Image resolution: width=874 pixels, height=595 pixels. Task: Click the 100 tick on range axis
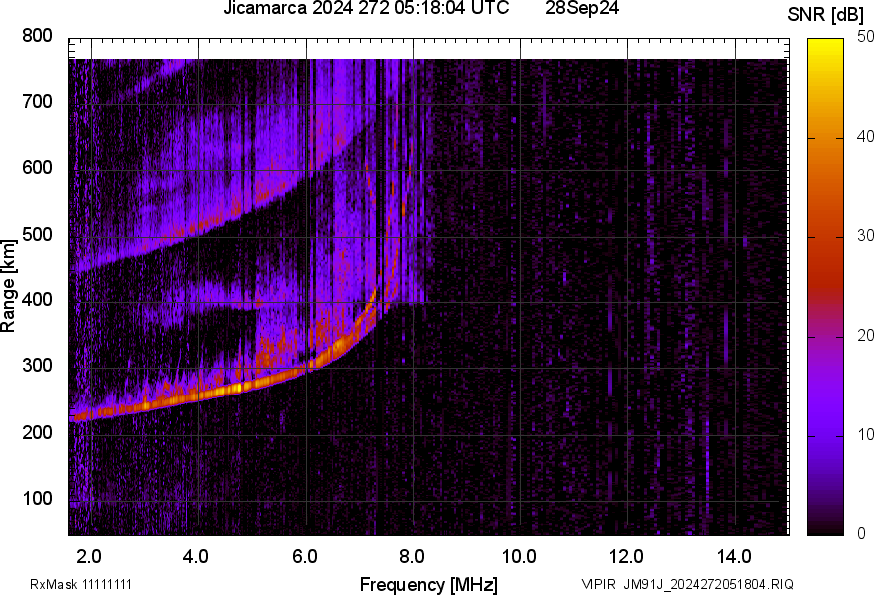[37, 499]
